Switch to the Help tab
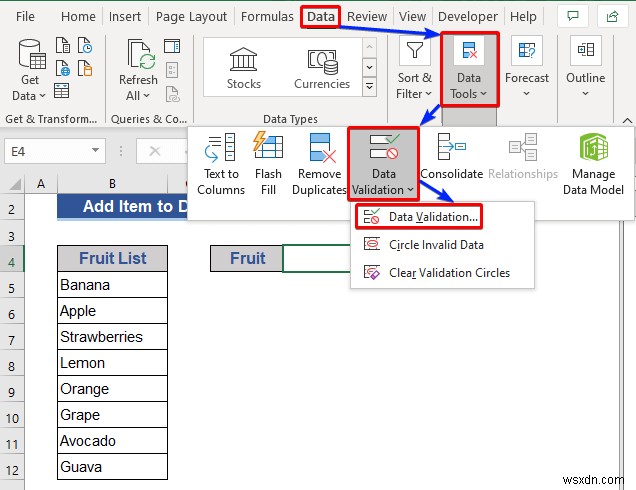Image resolution: width=636 pixels, height=490 pixels. [523, 16]
